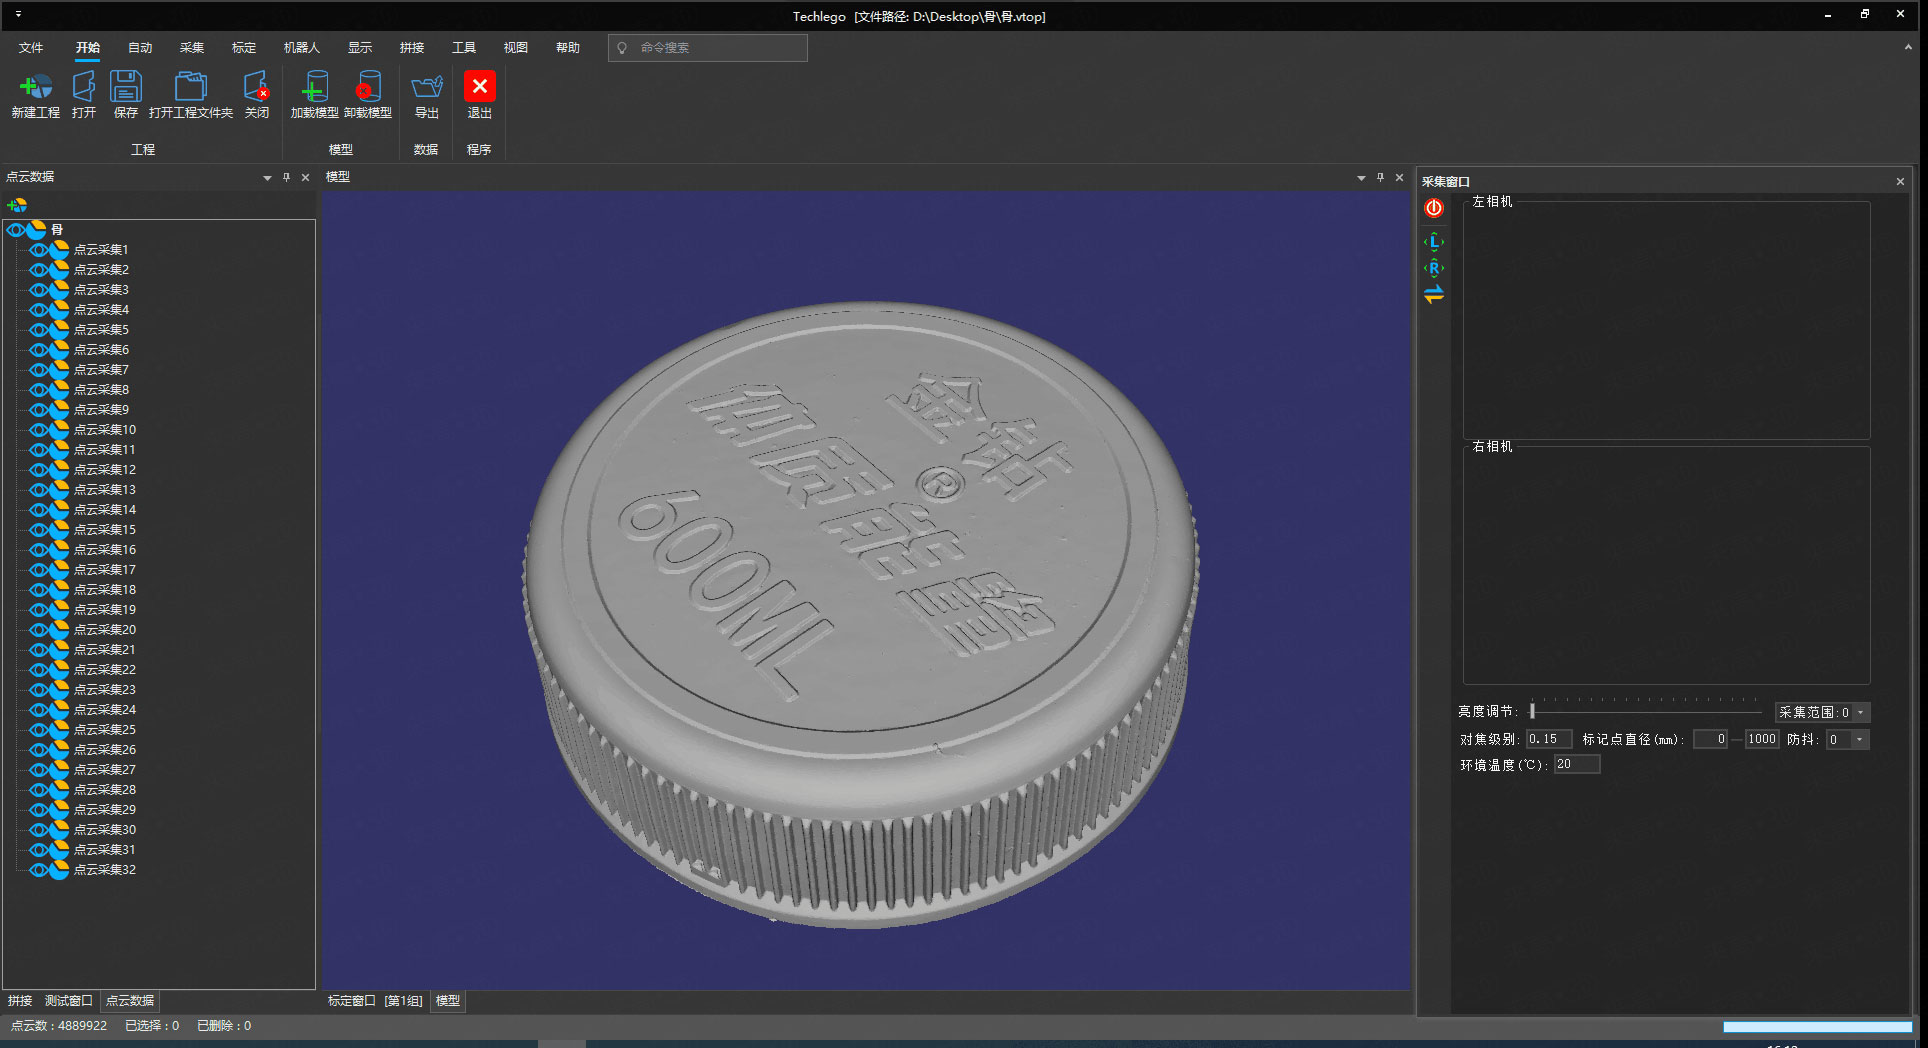This screenshot has width=1928, height=1048.
Task: Switch to the 测试窗口 tab
Action: tap(68, 1001)
